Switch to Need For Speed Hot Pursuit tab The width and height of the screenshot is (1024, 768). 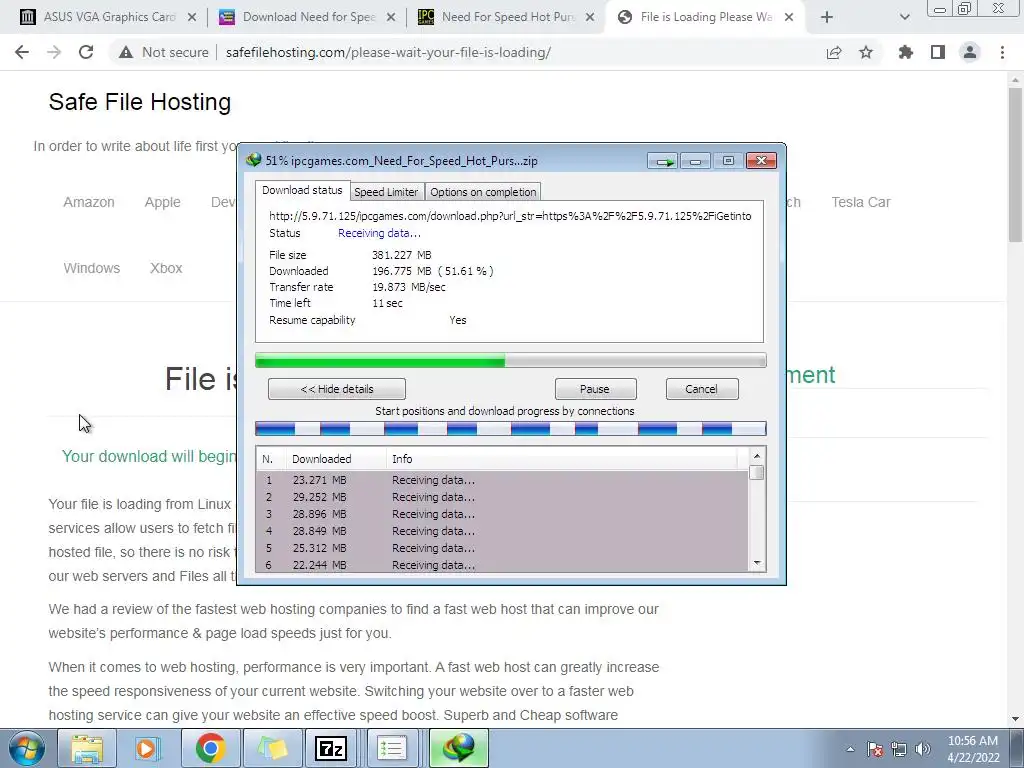[507, 18]
